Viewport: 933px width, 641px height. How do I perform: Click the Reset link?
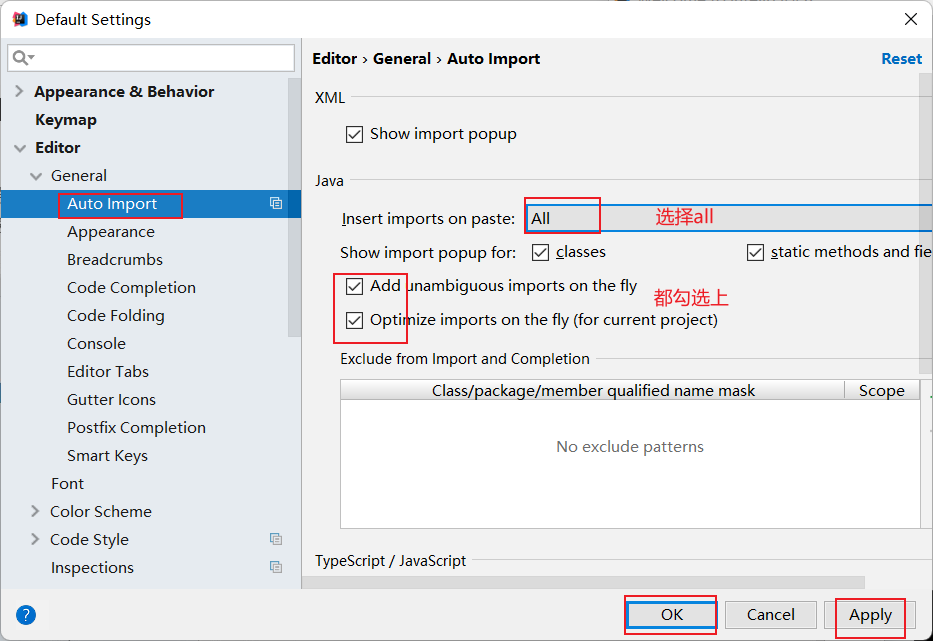[901, 58]
